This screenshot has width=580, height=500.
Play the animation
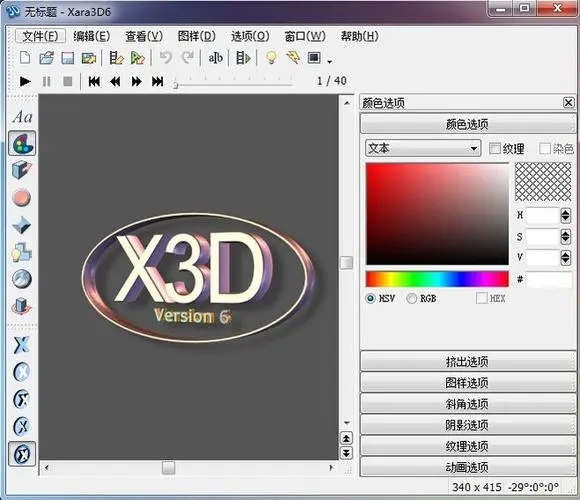click(x=25, y=81)
